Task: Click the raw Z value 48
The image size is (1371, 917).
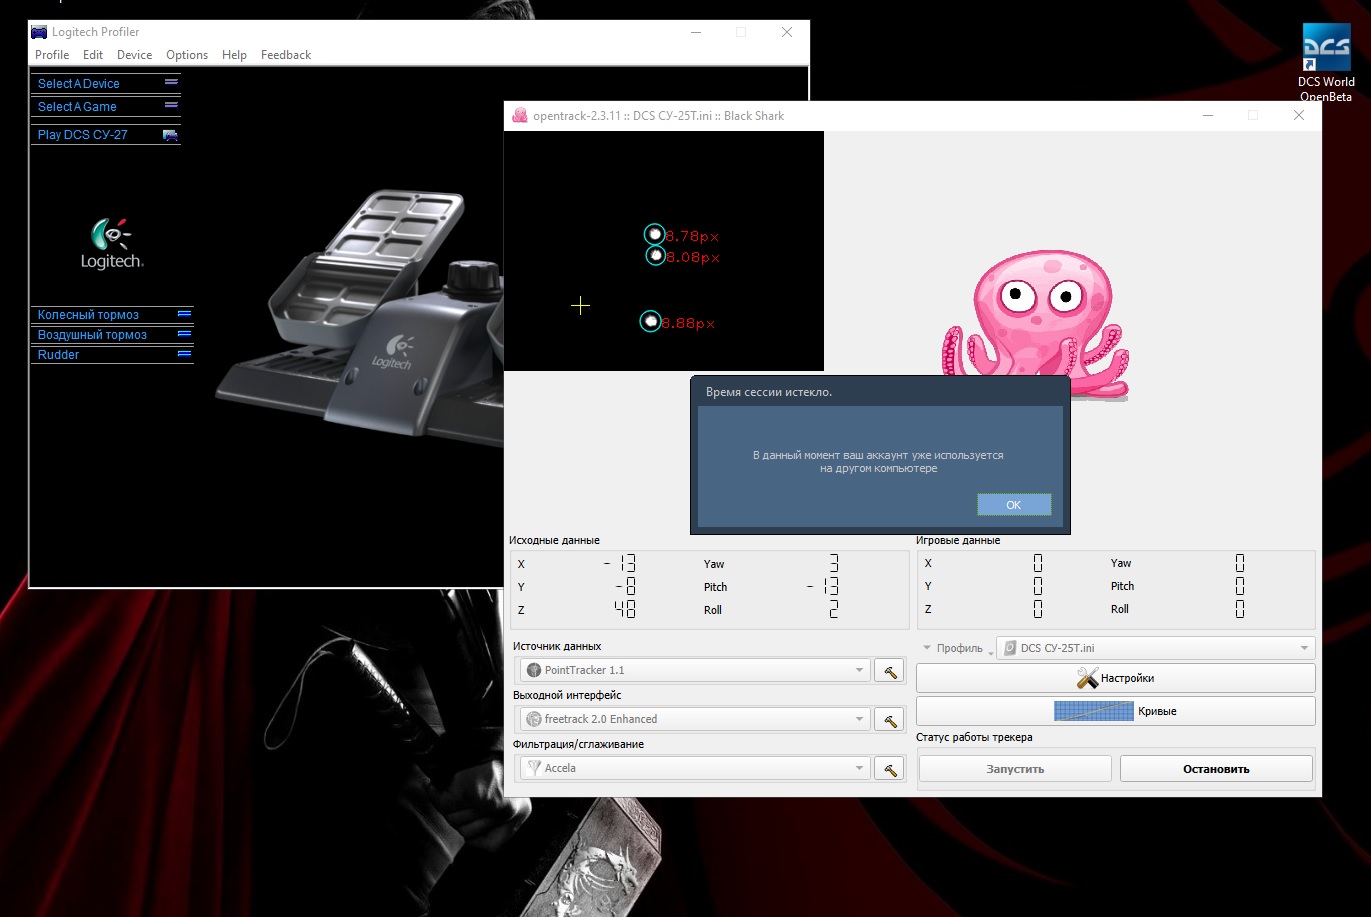Action: pyautogui.click(x=625, y=610)
